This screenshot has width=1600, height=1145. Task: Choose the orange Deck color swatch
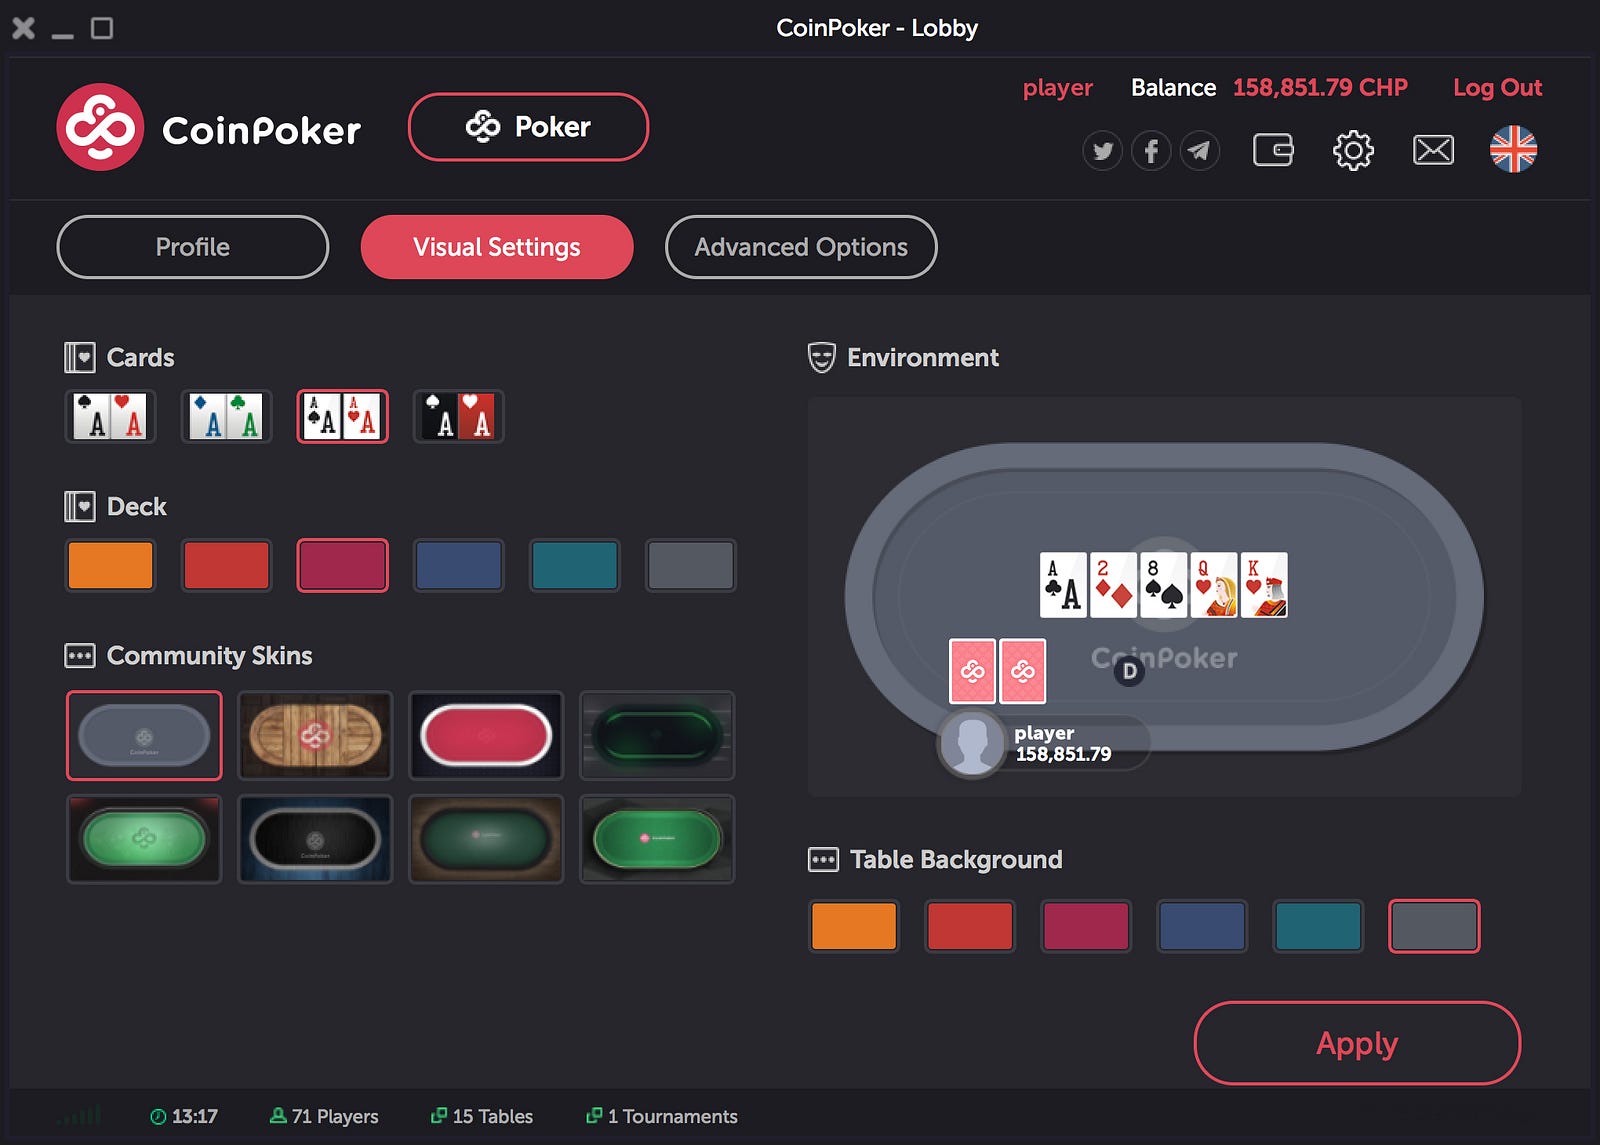coord(110,565)
